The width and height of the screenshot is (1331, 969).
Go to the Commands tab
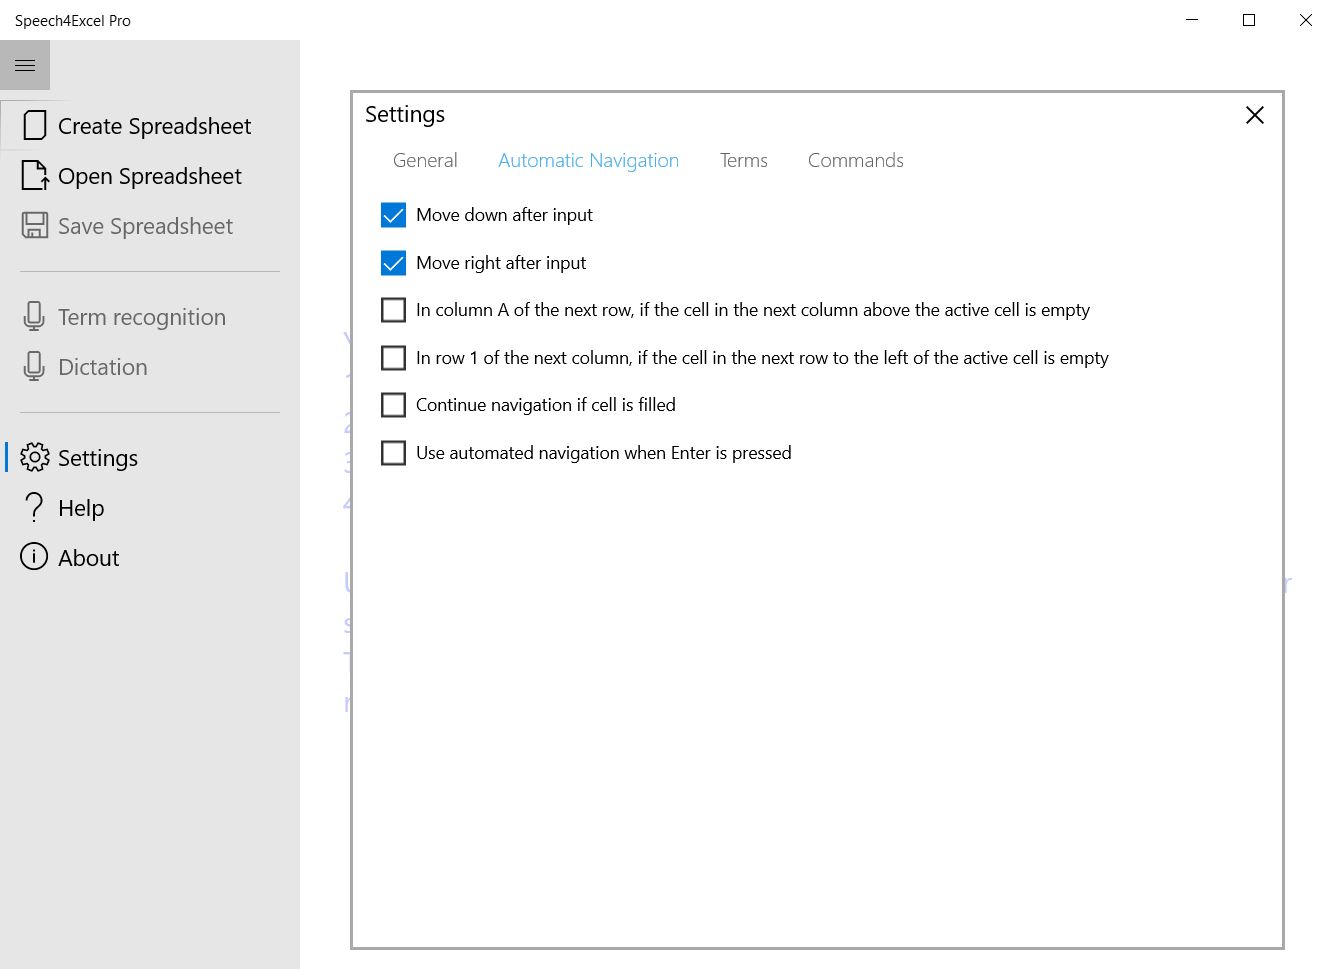(x=855, y=161)
